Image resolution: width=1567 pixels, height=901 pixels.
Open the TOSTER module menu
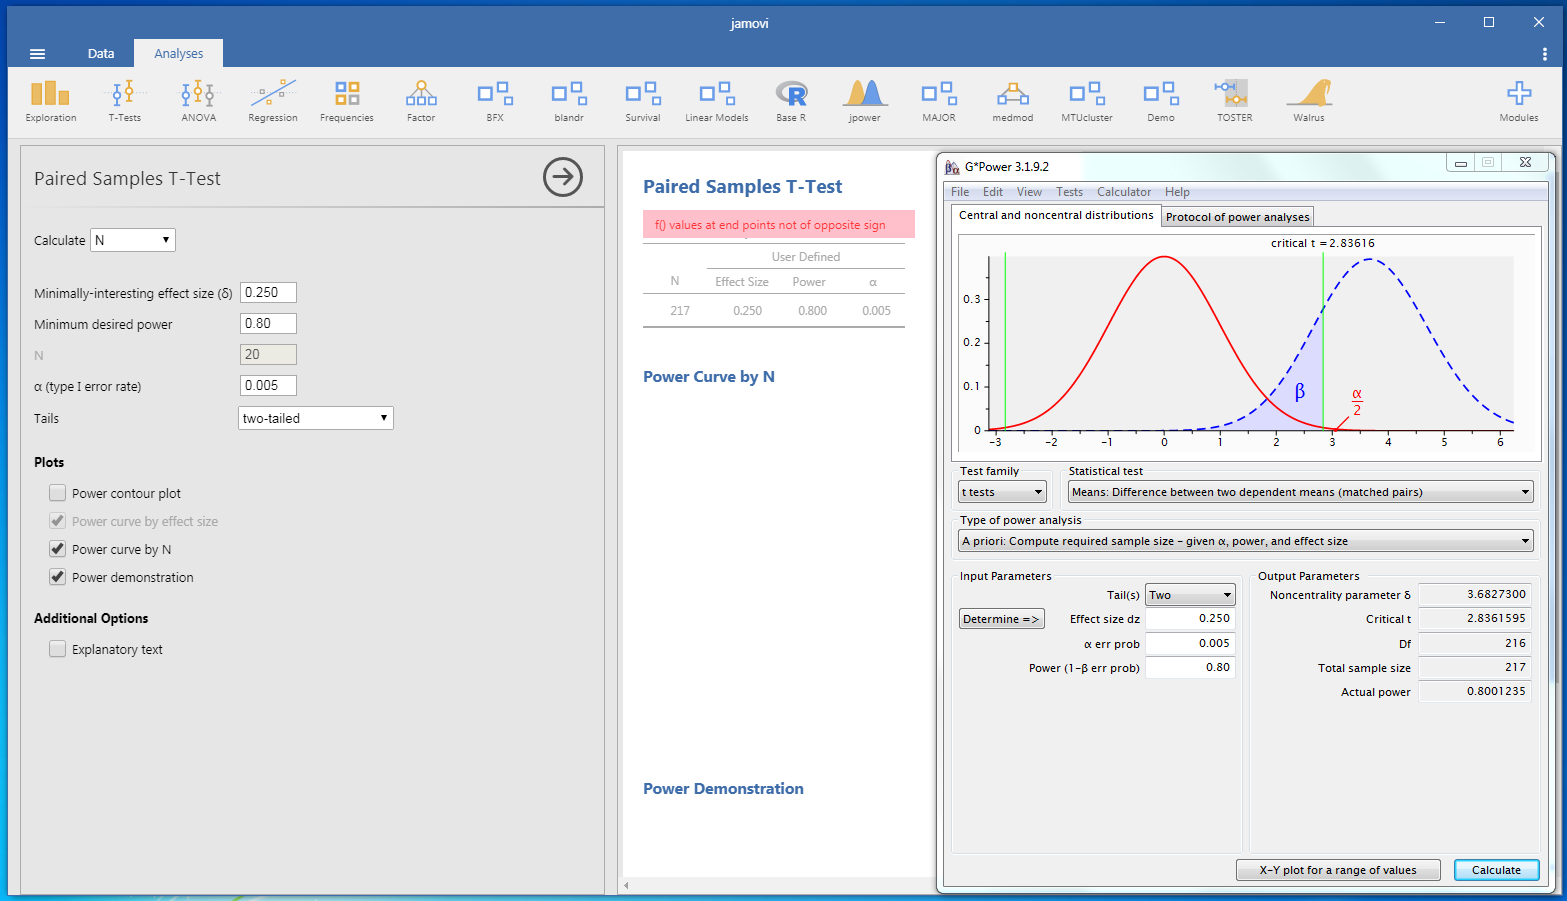[1234, 102]
